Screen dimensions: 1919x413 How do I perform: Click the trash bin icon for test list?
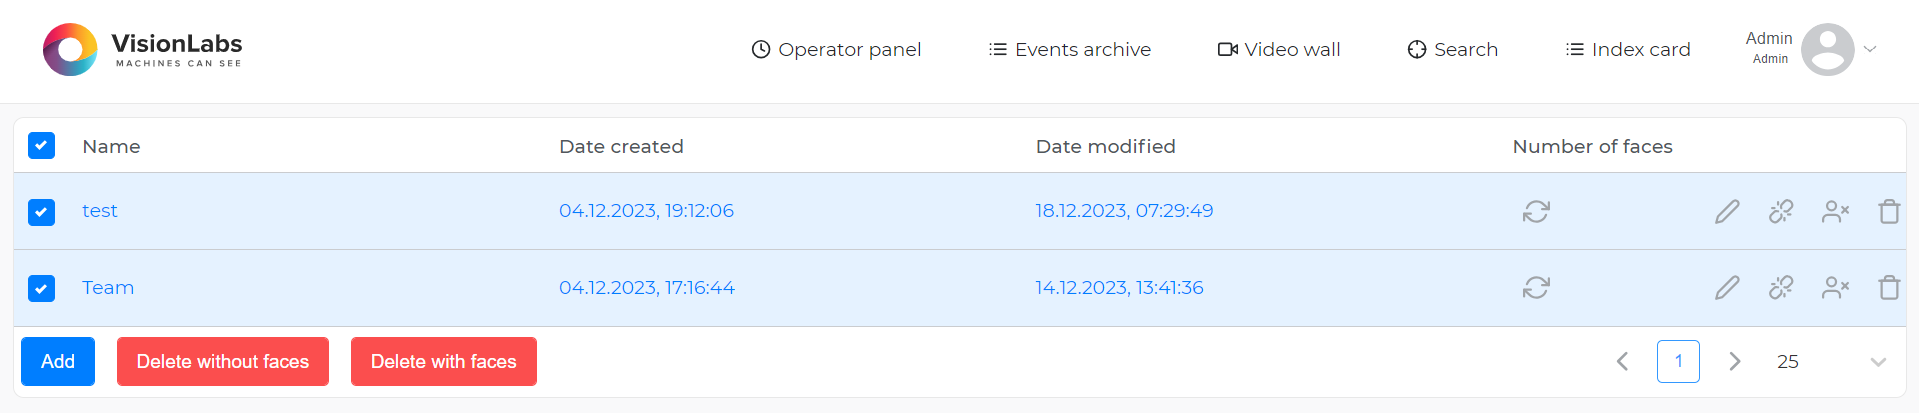(1889, 211)
